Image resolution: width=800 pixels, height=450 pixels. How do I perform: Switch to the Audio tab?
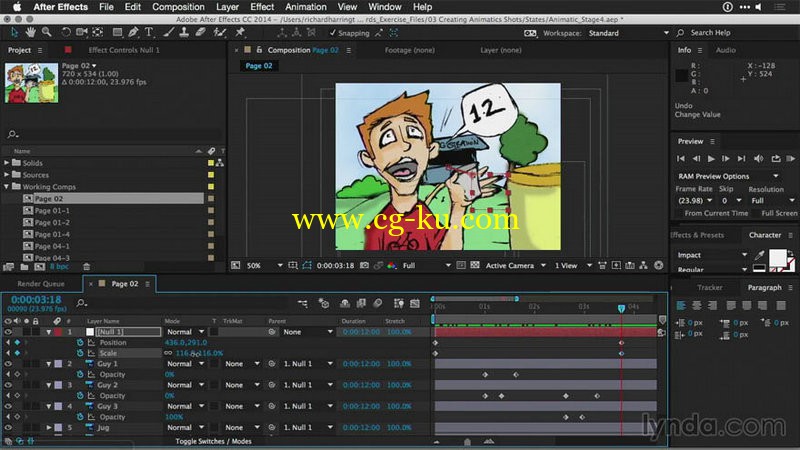coord(726,50)
